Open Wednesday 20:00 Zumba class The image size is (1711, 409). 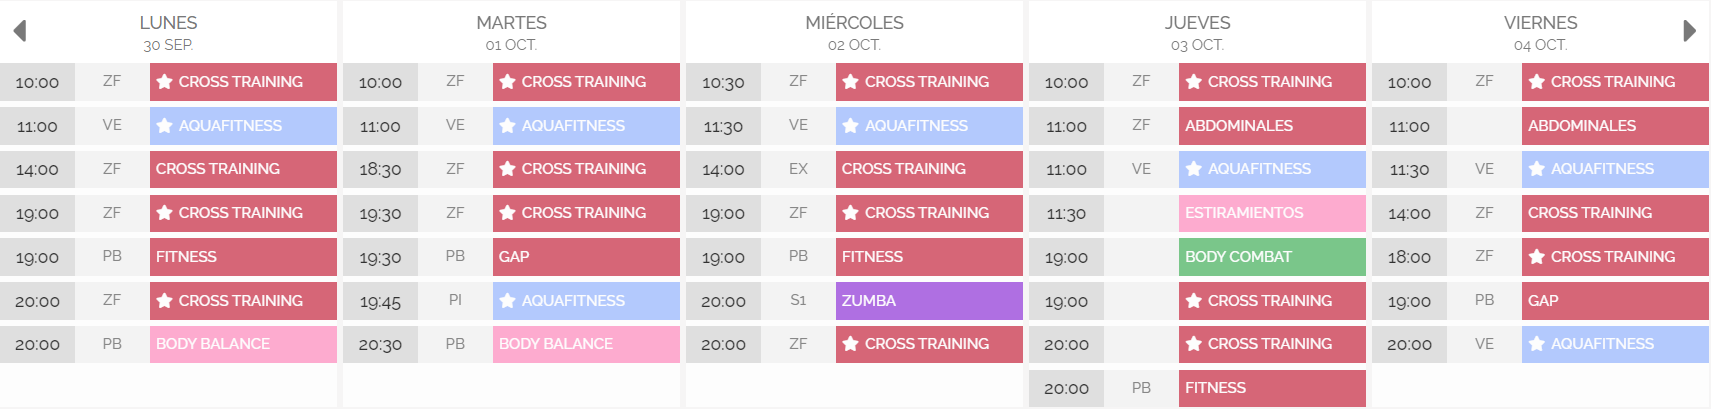(x=929, y=301)
